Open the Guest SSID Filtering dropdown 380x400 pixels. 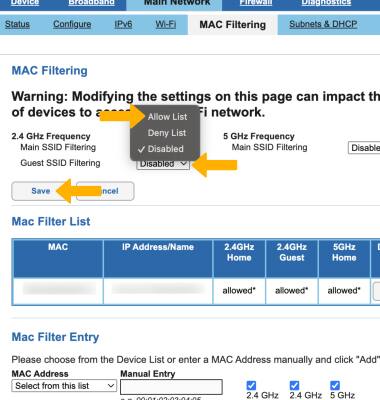point(163,164)
